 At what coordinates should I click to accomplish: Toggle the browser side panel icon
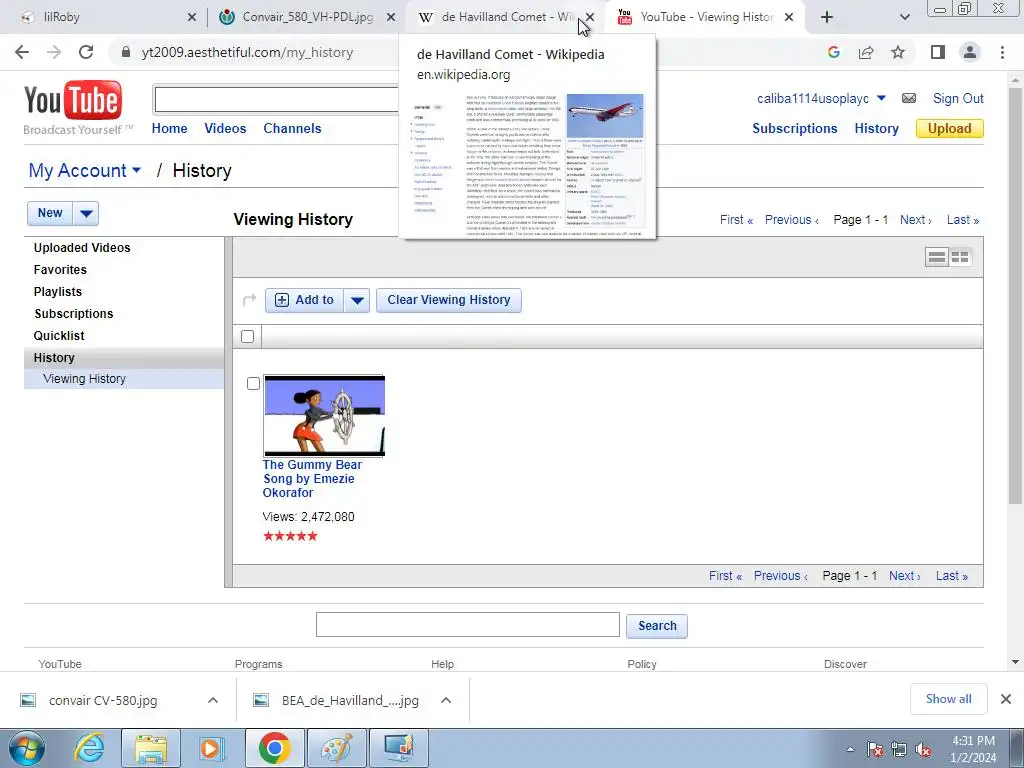point(938,52)
